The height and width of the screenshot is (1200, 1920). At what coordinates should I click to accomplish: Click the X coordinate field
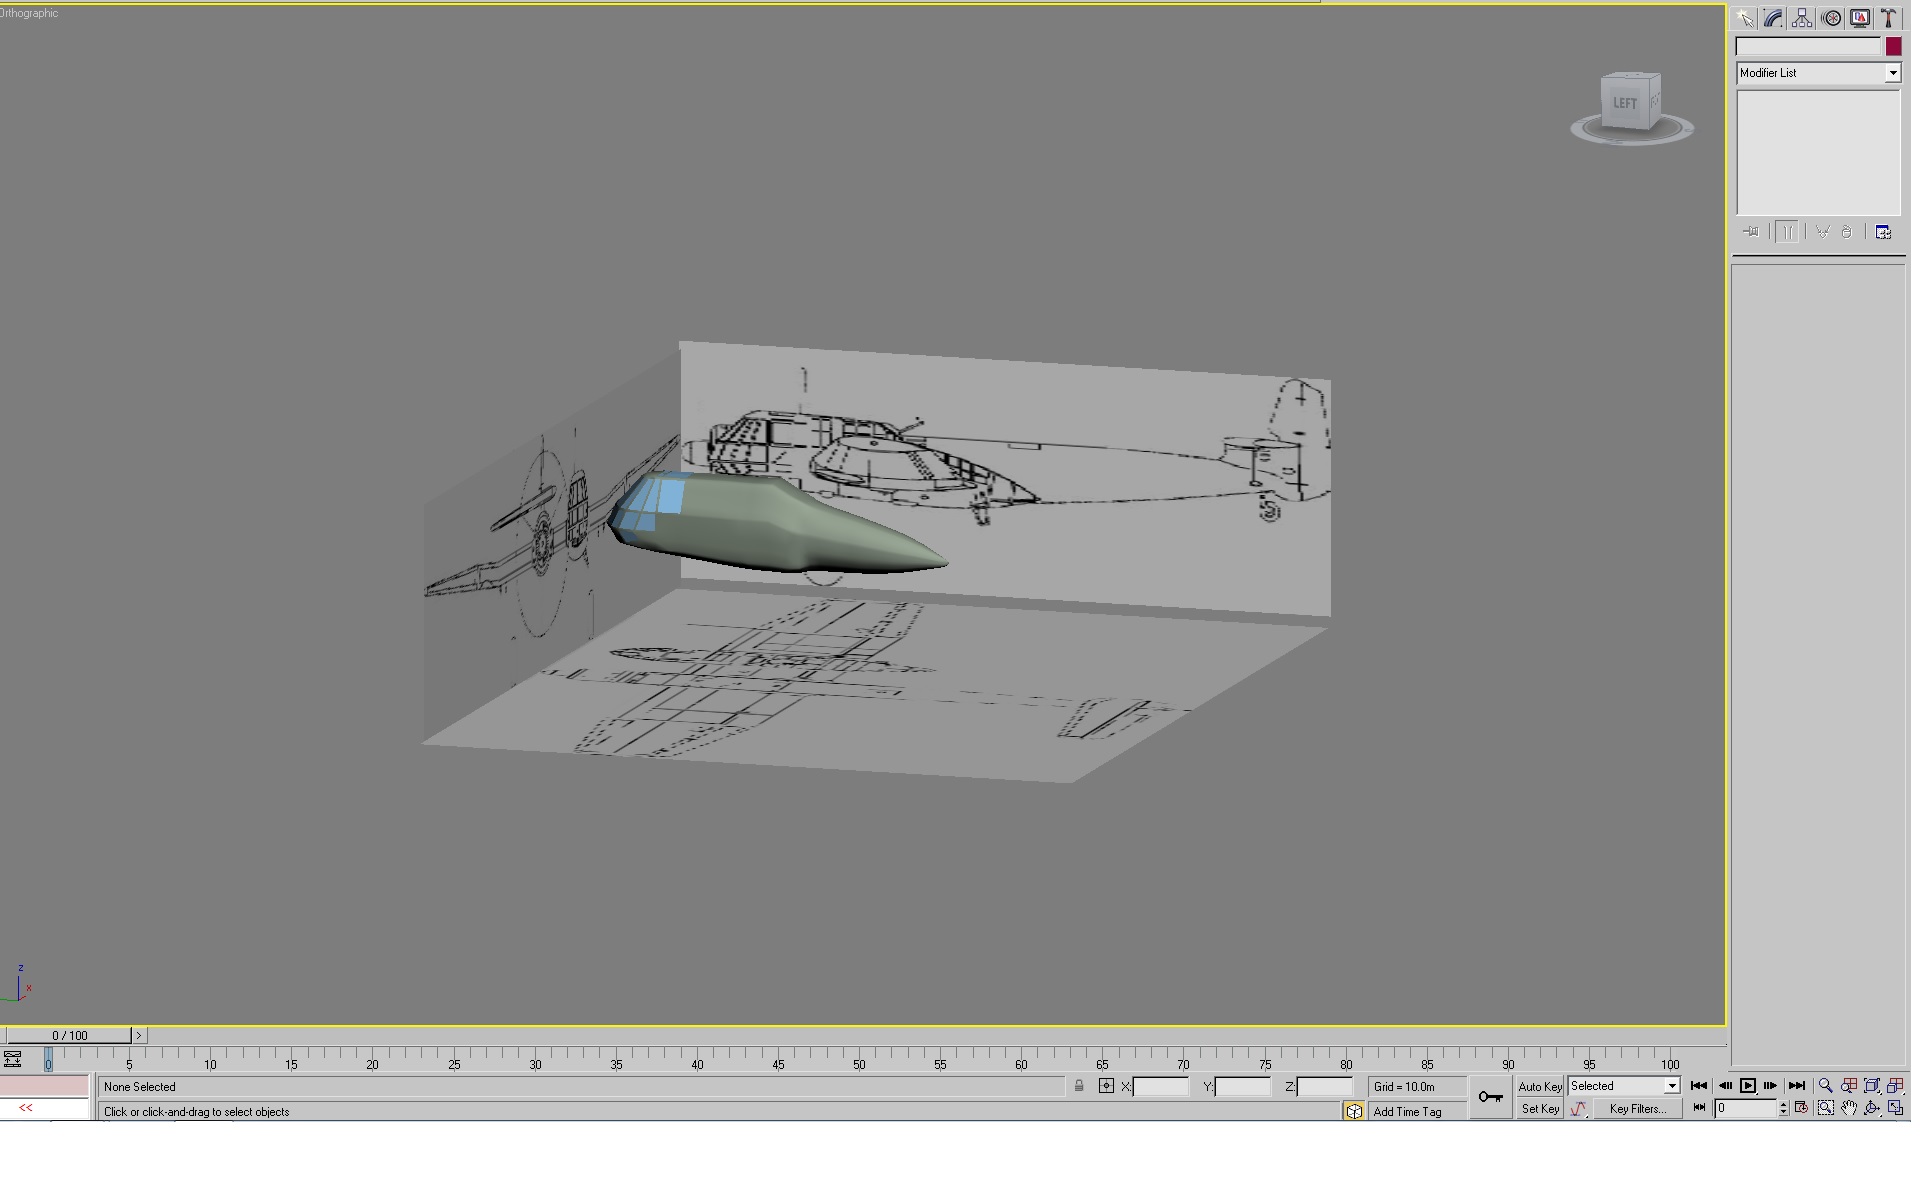pos(1161,1086)
